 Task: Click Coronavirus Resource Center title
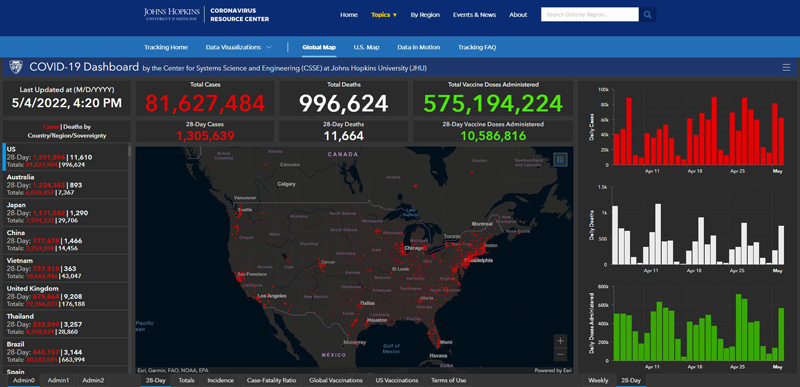pyautogui.click(x=240, y=14)
